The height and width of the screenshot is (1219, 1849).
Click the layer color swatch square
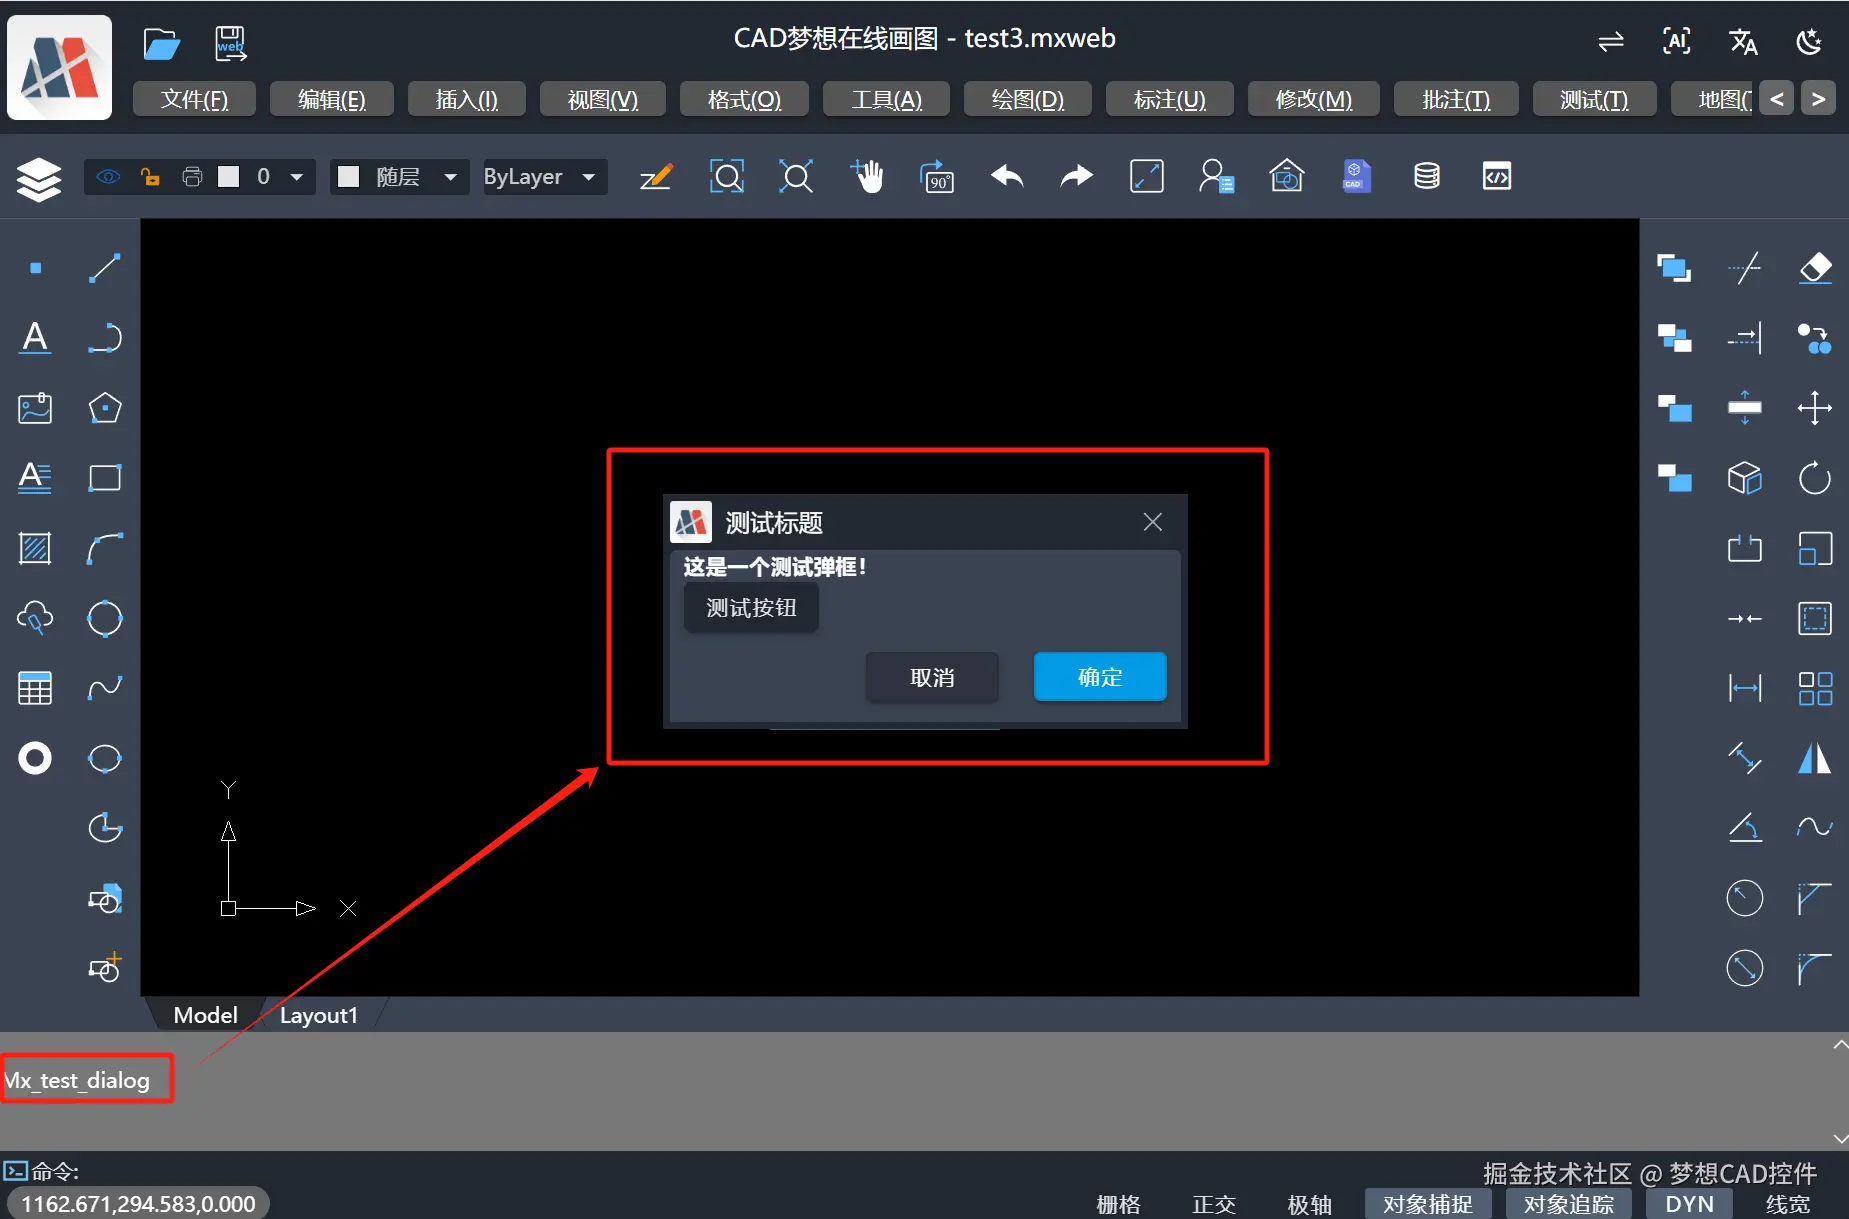pyautogui.click(x=230, y=176)
